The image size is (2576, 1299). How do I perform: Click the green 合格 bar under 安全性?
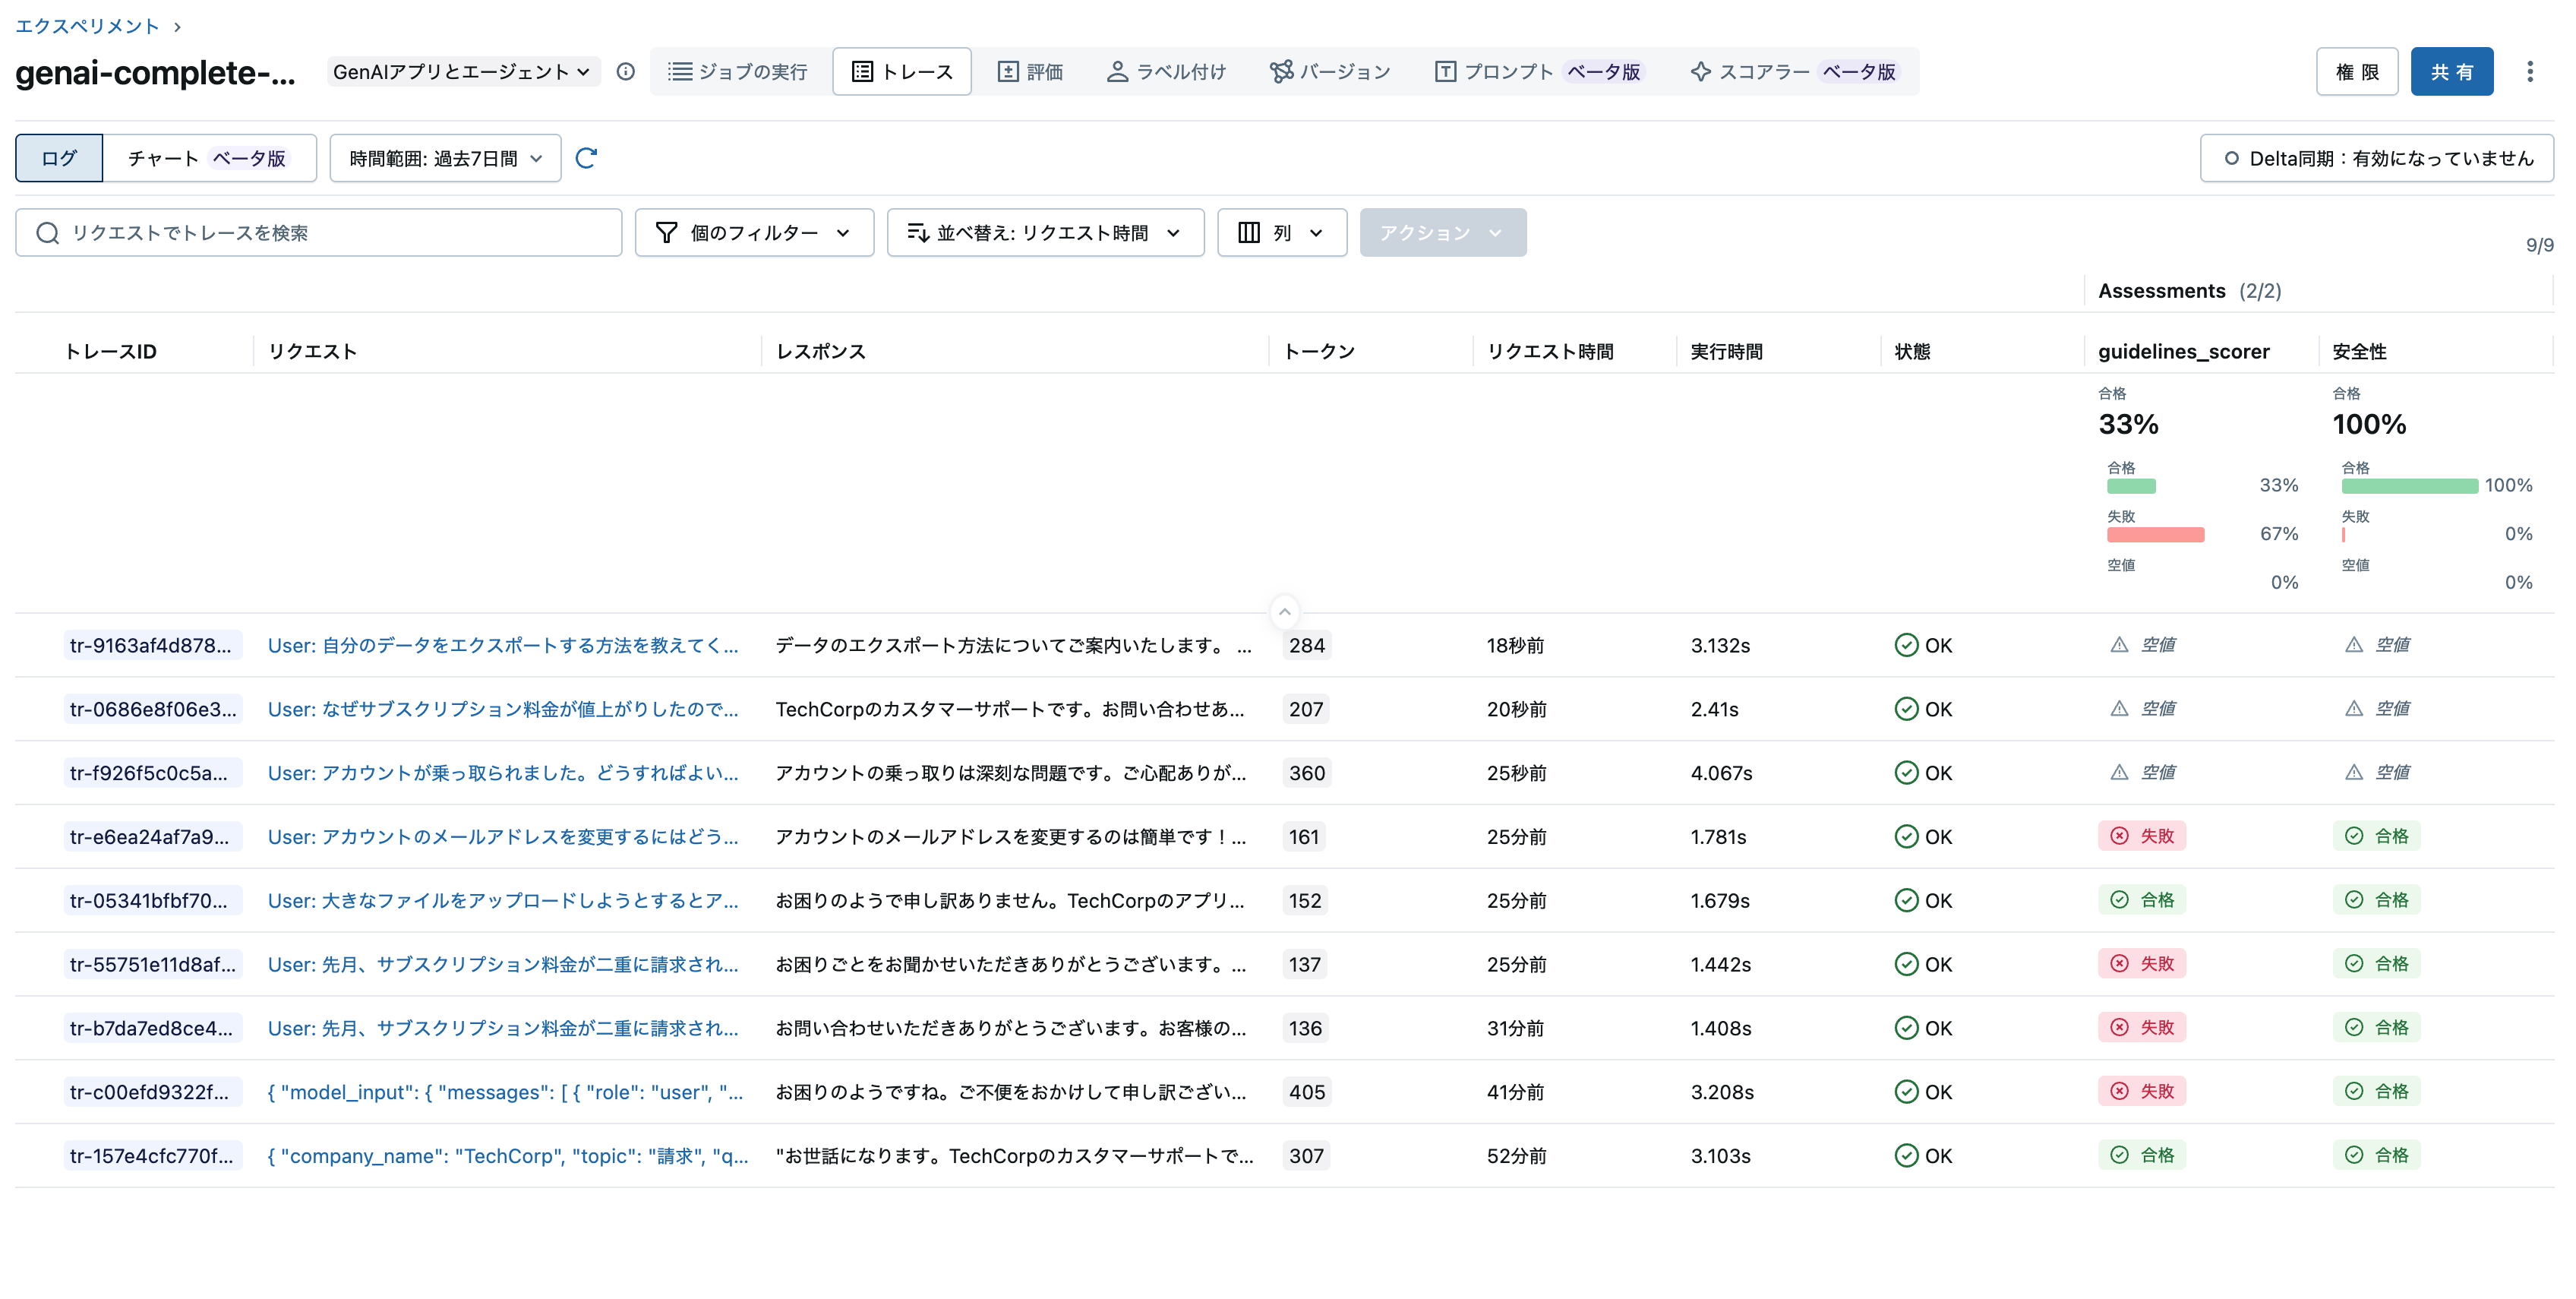(2410, 487)
